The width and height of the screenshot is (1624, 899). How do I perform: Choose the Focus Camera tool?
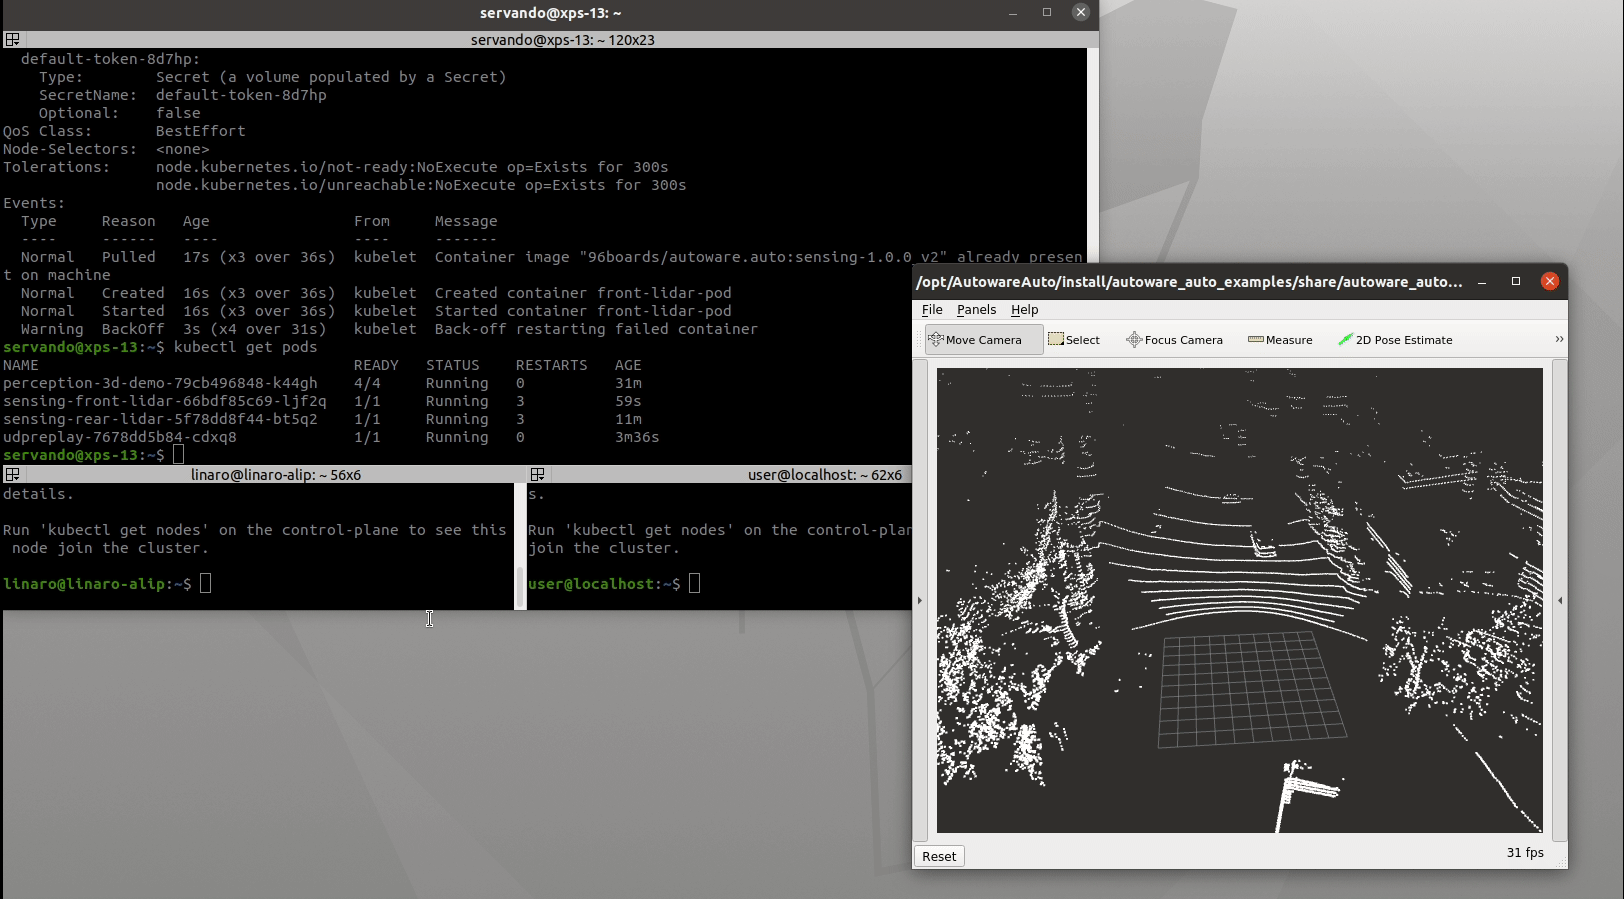coord(1174,340)
